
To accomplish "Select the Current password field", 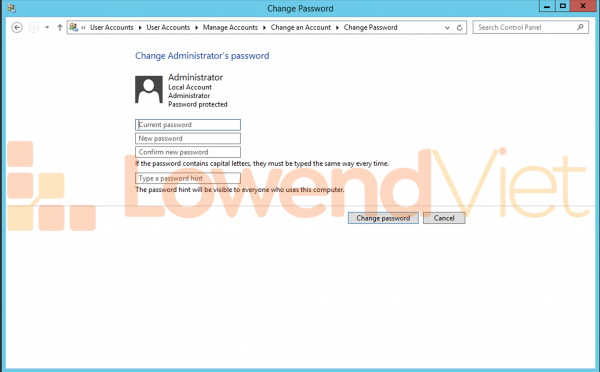I will (188, 125).
